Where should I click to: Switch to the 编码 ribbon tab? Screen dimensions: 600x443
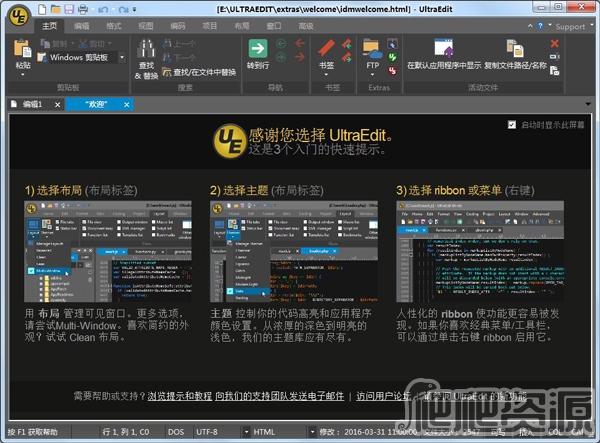[178, 26]
